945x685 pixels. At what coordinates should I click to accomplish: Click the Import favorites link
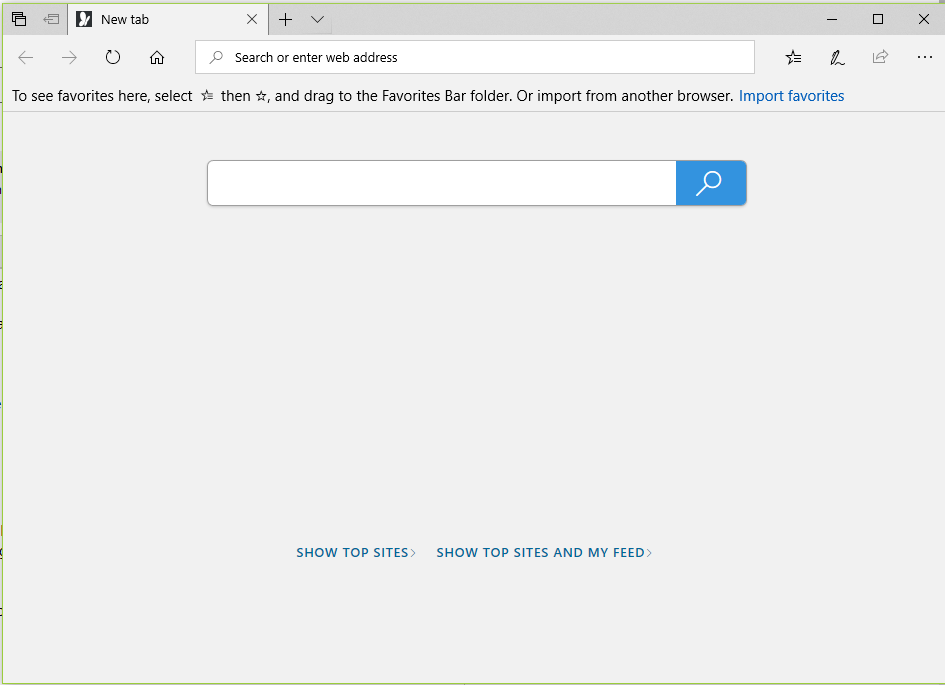tap(791, 95)
